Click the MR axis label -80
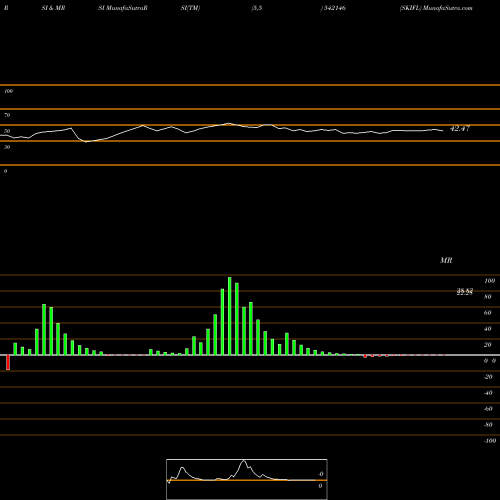The width and height of the screenshot is (500, 500). (488, 425)
